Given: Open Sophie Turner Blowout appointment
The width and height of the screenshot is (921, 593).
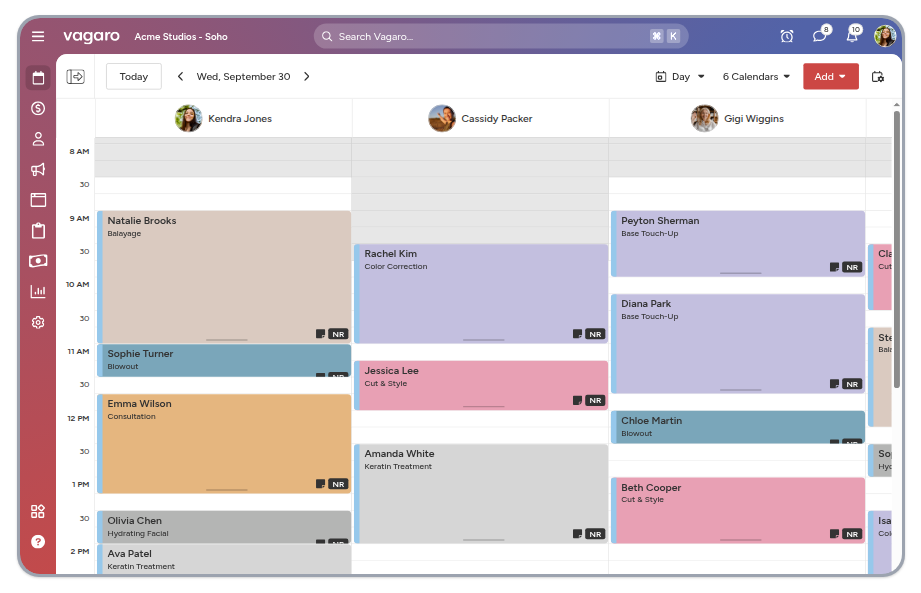Looking at the screenshot, I should click(224, 360).
